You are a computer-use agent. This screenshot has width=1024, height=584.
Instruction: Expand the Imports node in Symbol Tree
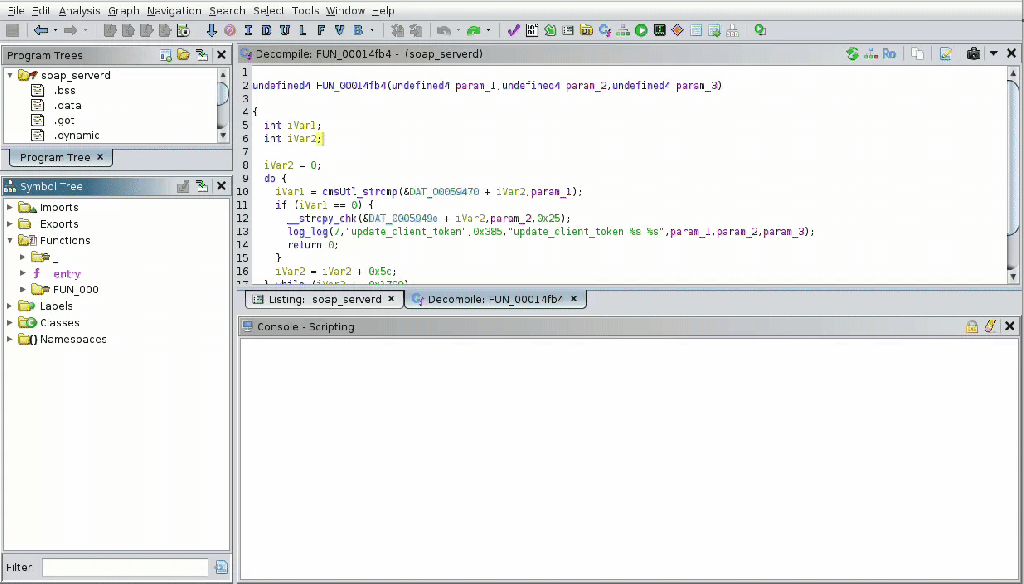point(10,207)
